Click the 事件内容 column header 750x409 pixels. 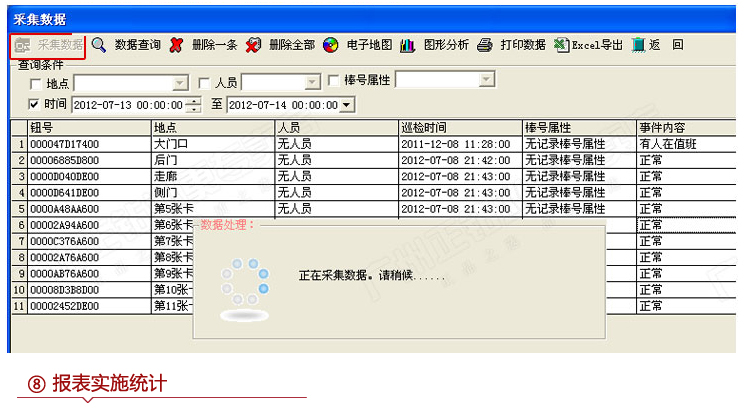[x=686, y=128]
